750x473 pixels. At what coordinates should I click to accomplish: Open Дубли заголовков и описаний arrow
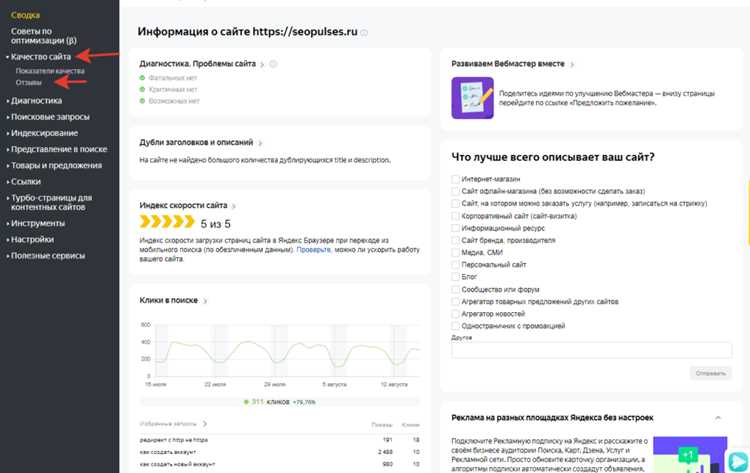click(x=260, y=143)
